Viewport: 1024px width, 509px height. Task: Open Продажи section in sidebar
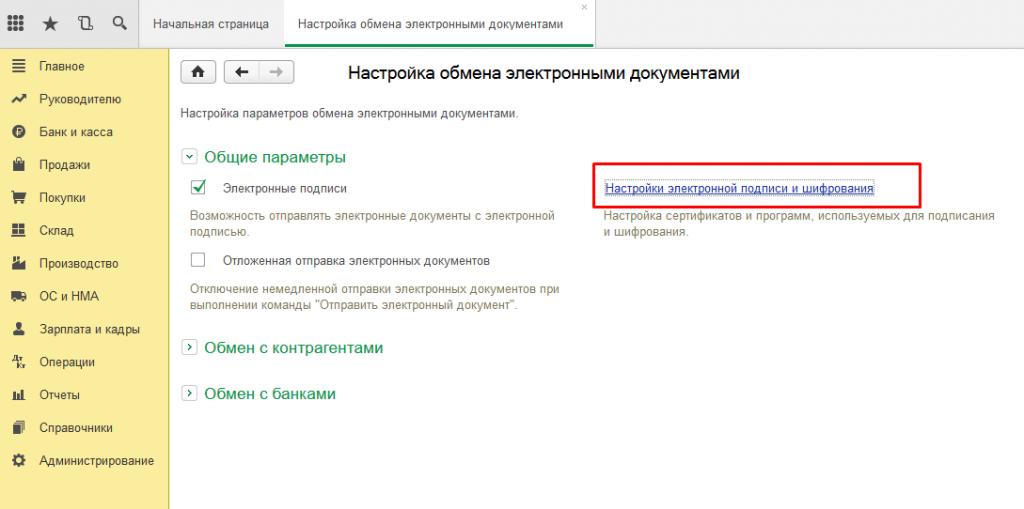click(x=64, y=165)
